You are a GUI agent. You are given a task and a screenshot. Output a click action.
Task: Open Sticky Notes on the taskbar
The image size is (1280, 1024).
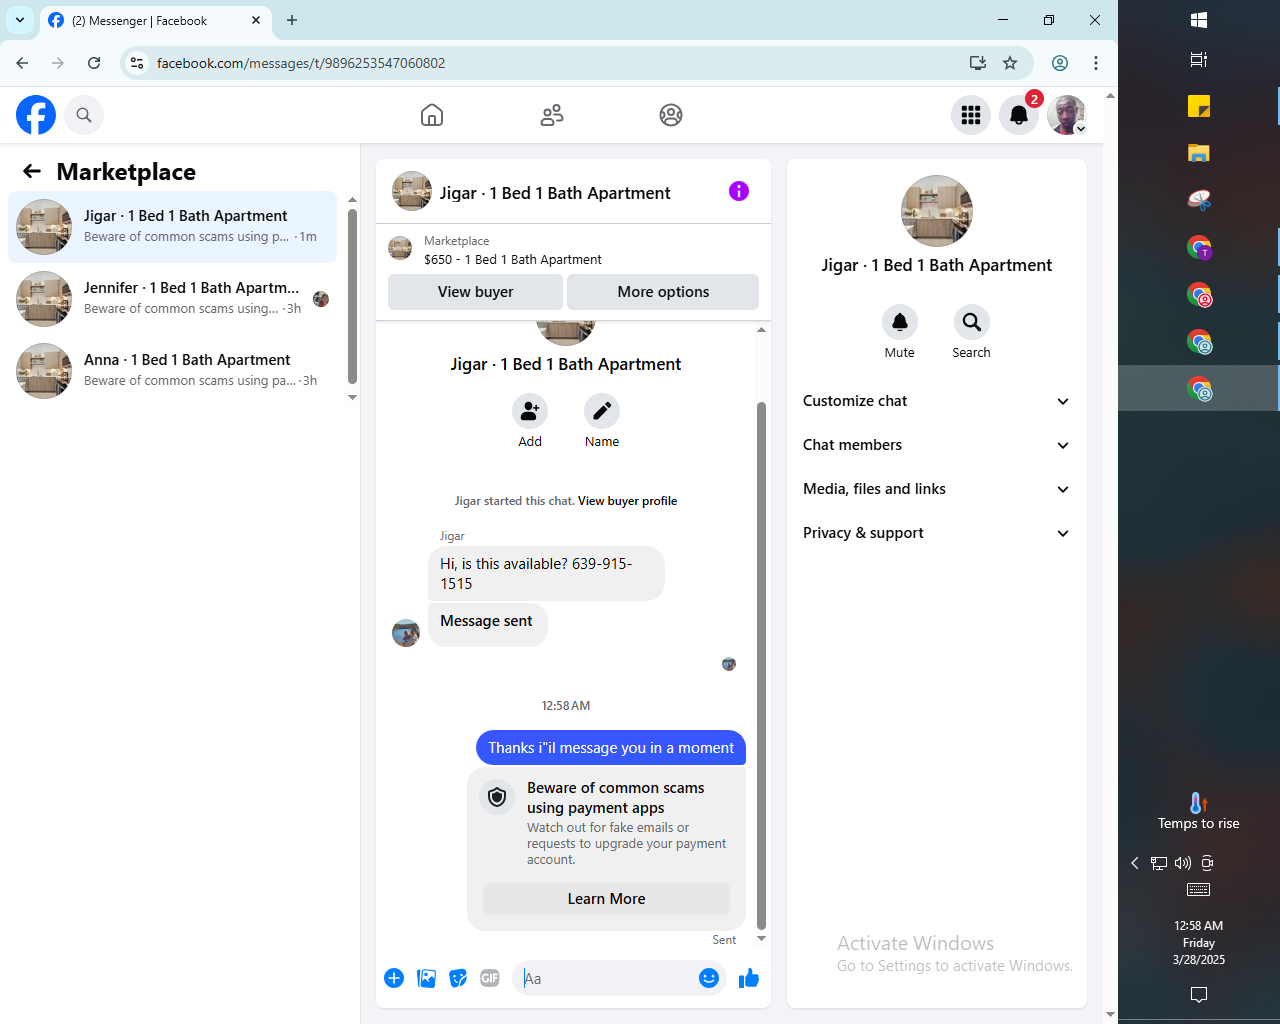tap(1199, 106)
